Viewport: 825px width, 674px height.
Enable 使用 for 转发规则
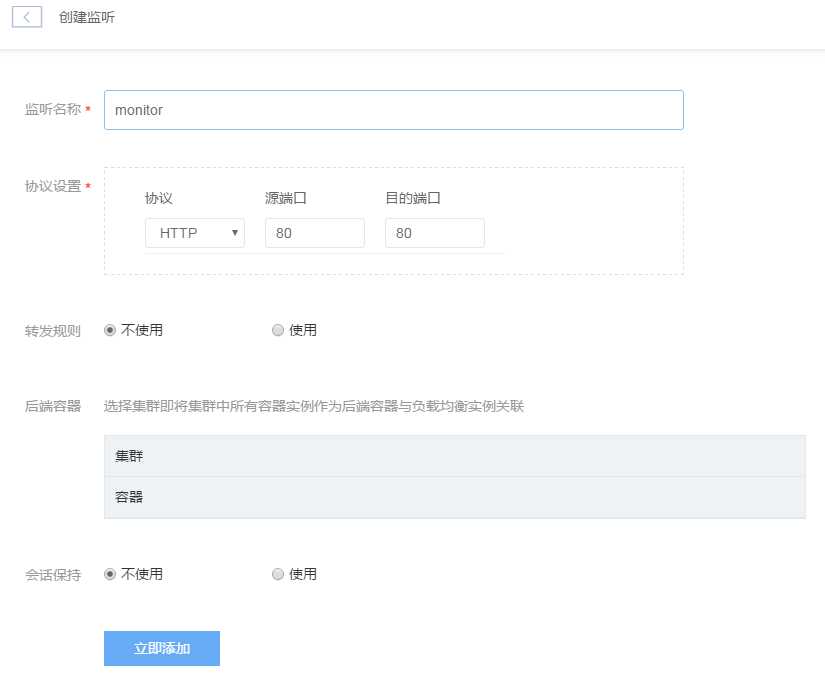[x=278, y=330]
